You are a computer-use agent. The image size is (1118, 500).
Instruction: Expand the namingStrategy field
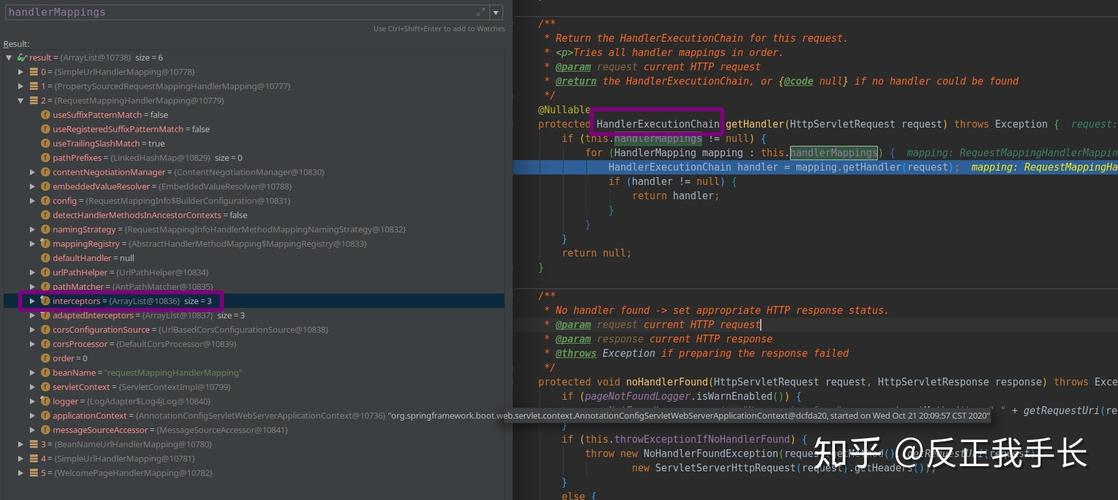(33, 230)
